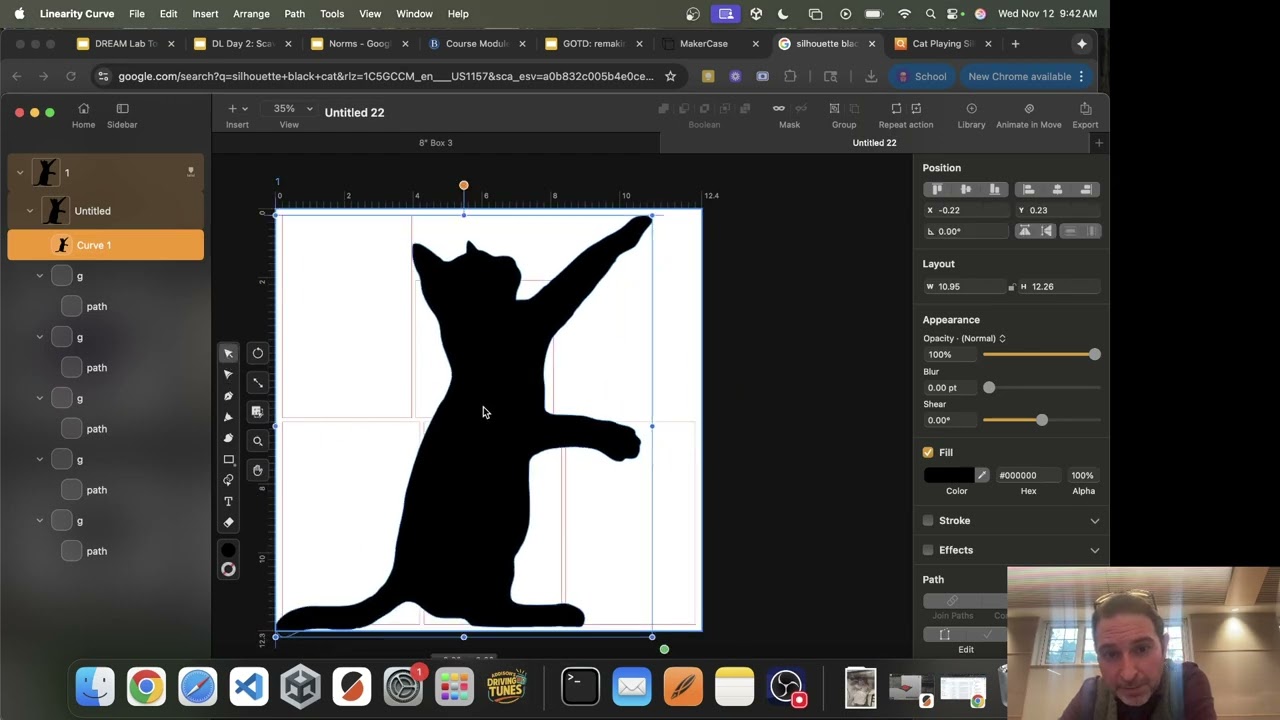Click the School profile button in Chrome
The height and width of the screenshot is (720, 1280).
921,76
